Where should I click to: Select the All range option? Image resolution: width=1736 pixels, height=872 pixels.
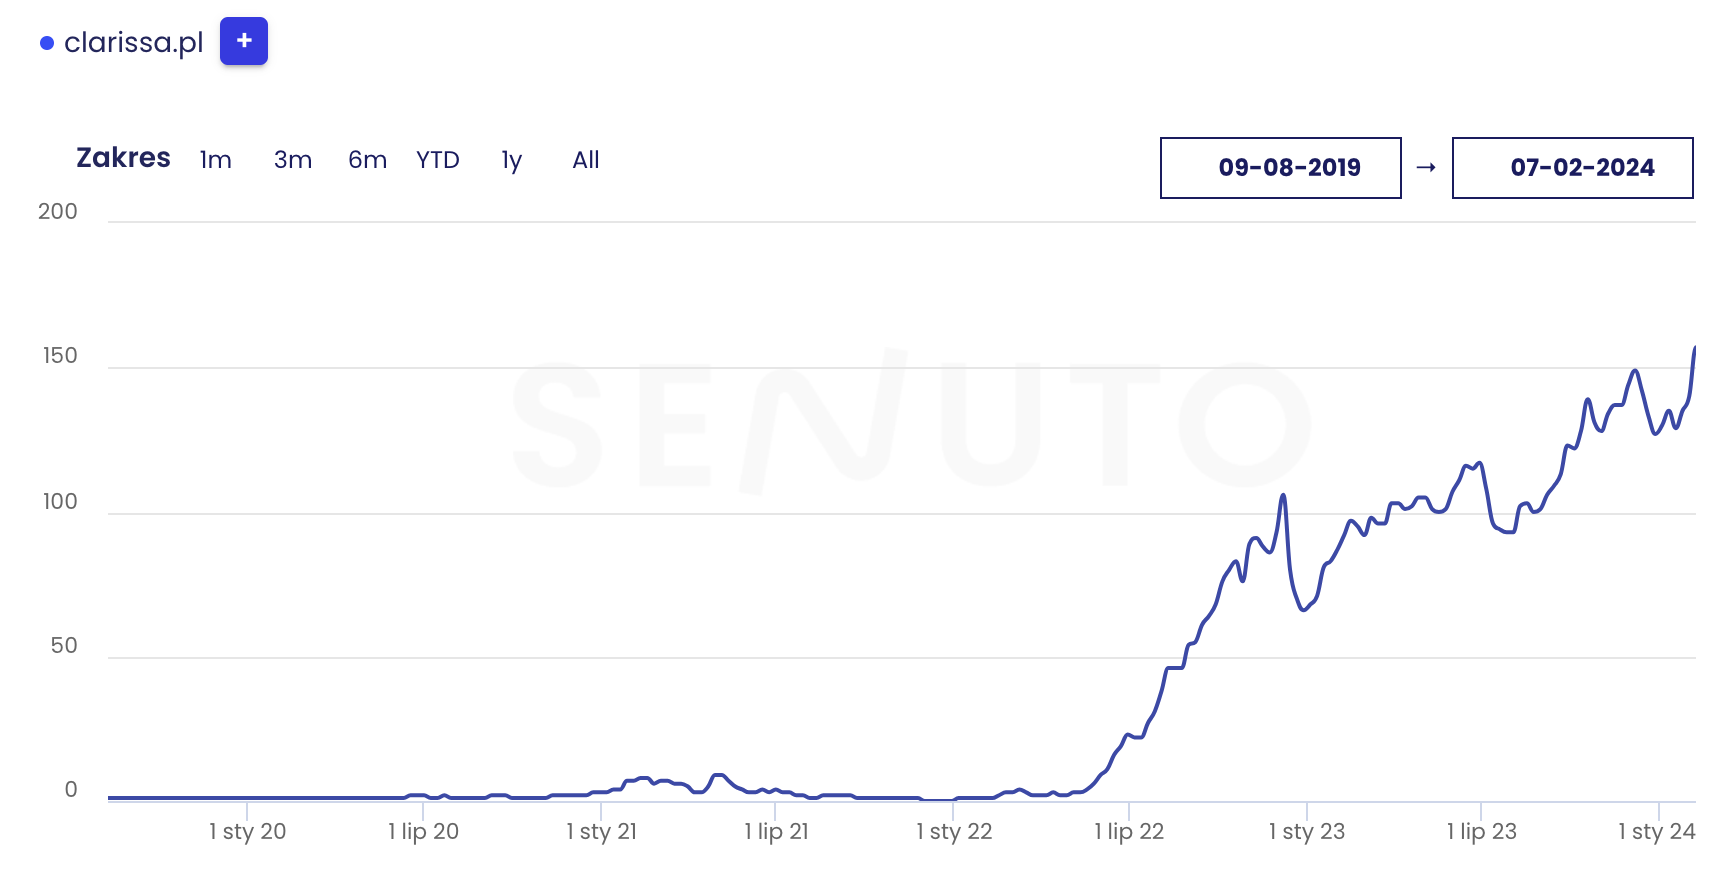coord(586,160)
